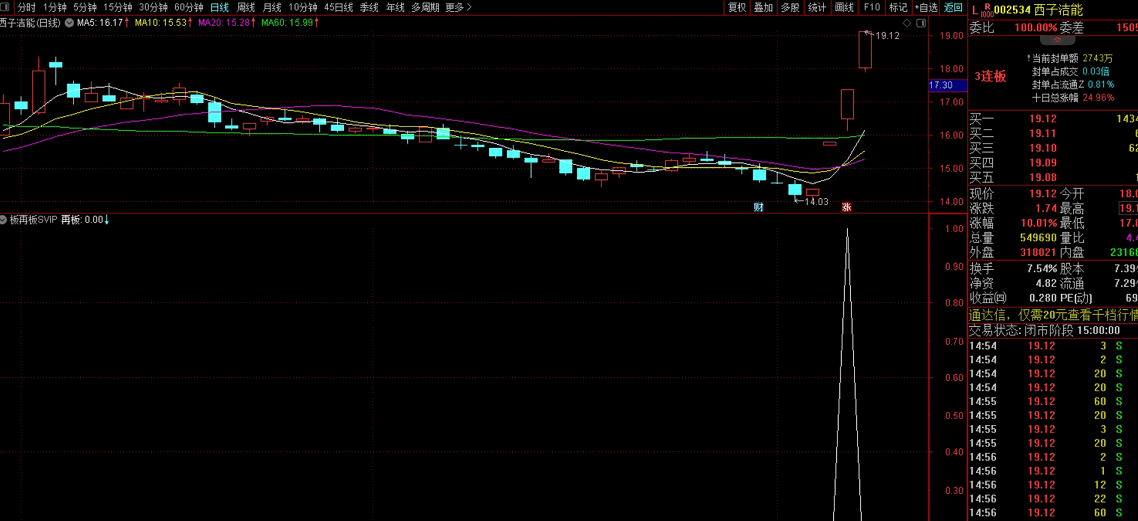Activate the 画线 drawing tools

point(843,7)
